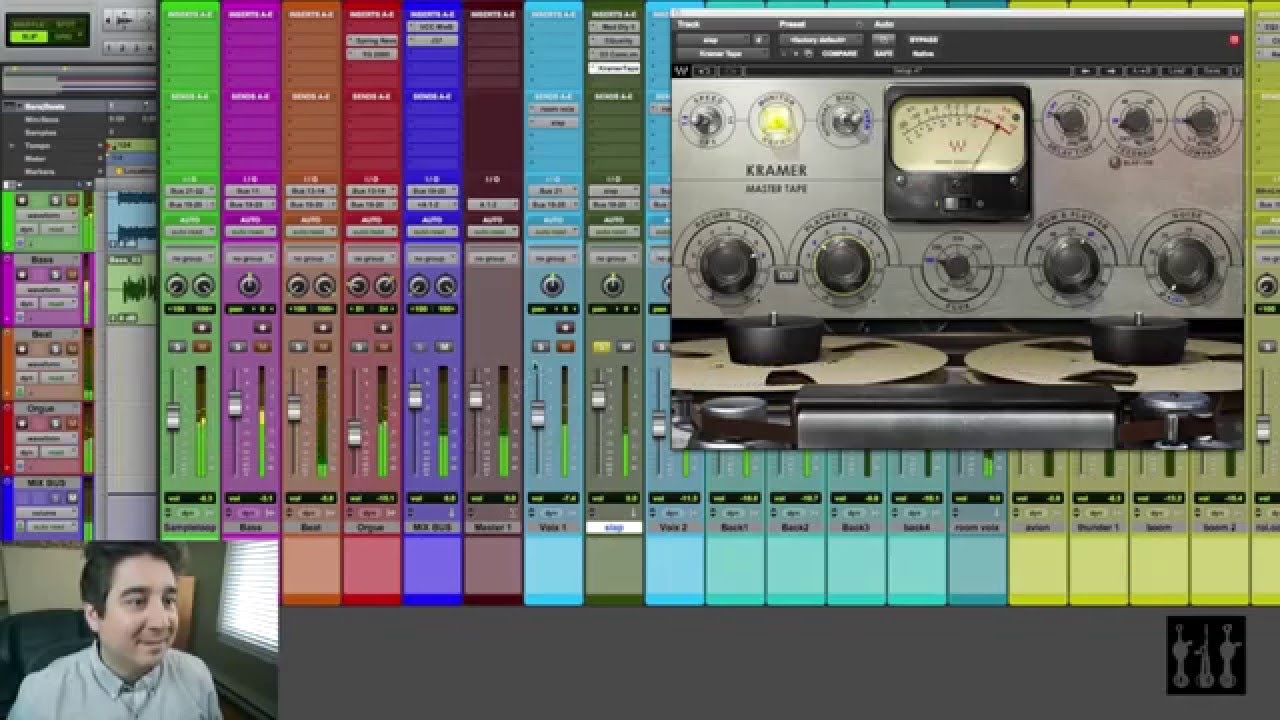This screenshot has height=720, width=1280.
Task: Open the Sampleloop input path selector
Action: (x=190, y=191)
